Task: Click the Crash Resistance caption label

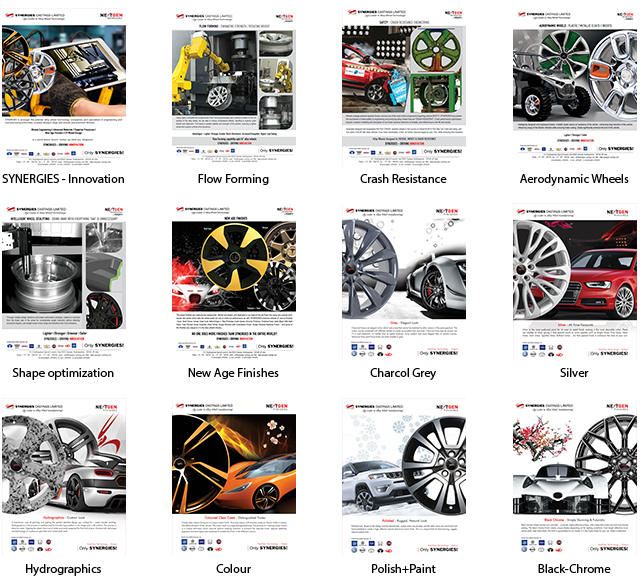Action: coord(403,179)
